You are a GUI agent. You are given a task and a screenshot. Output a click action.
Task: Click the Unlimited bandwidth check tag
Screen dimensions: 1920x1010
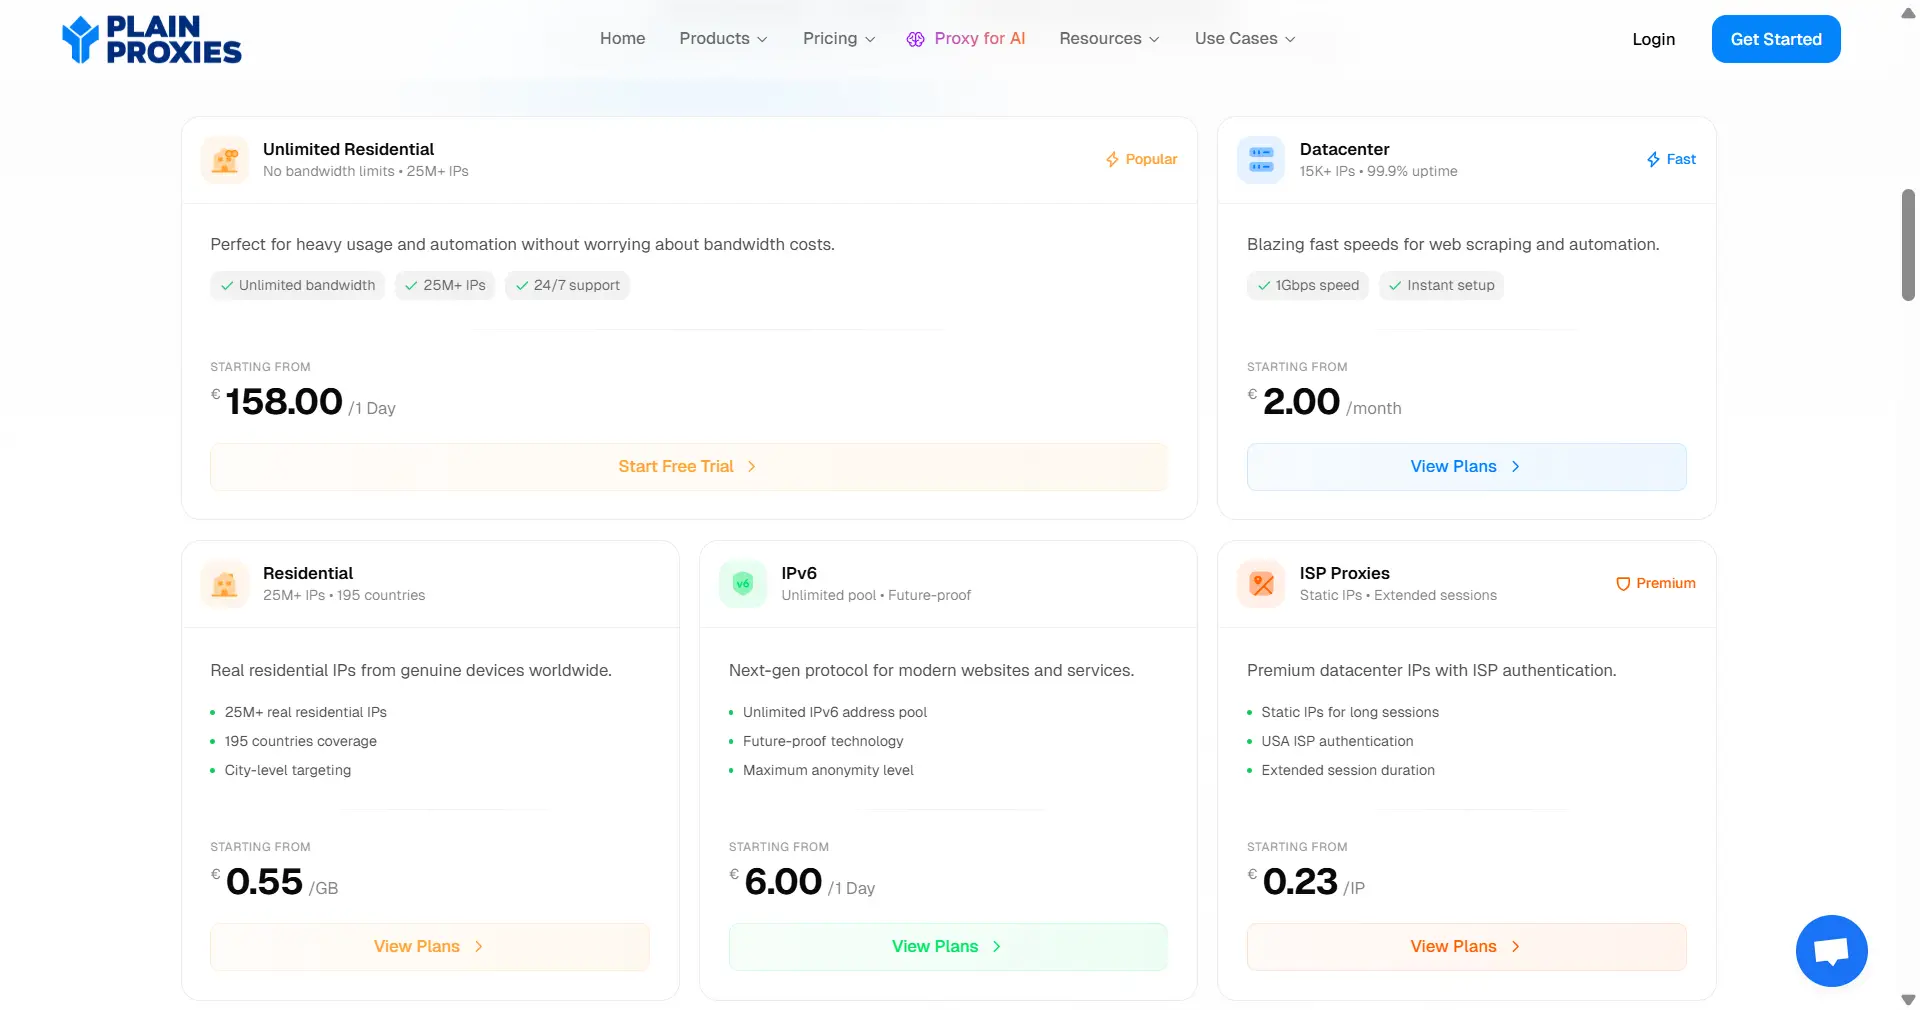coord(297,285)
